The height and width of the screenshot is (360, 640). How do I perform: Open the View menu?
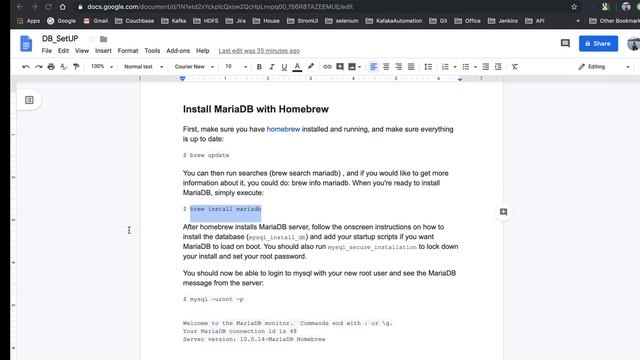pyautogui.click(x=82, y=51)
